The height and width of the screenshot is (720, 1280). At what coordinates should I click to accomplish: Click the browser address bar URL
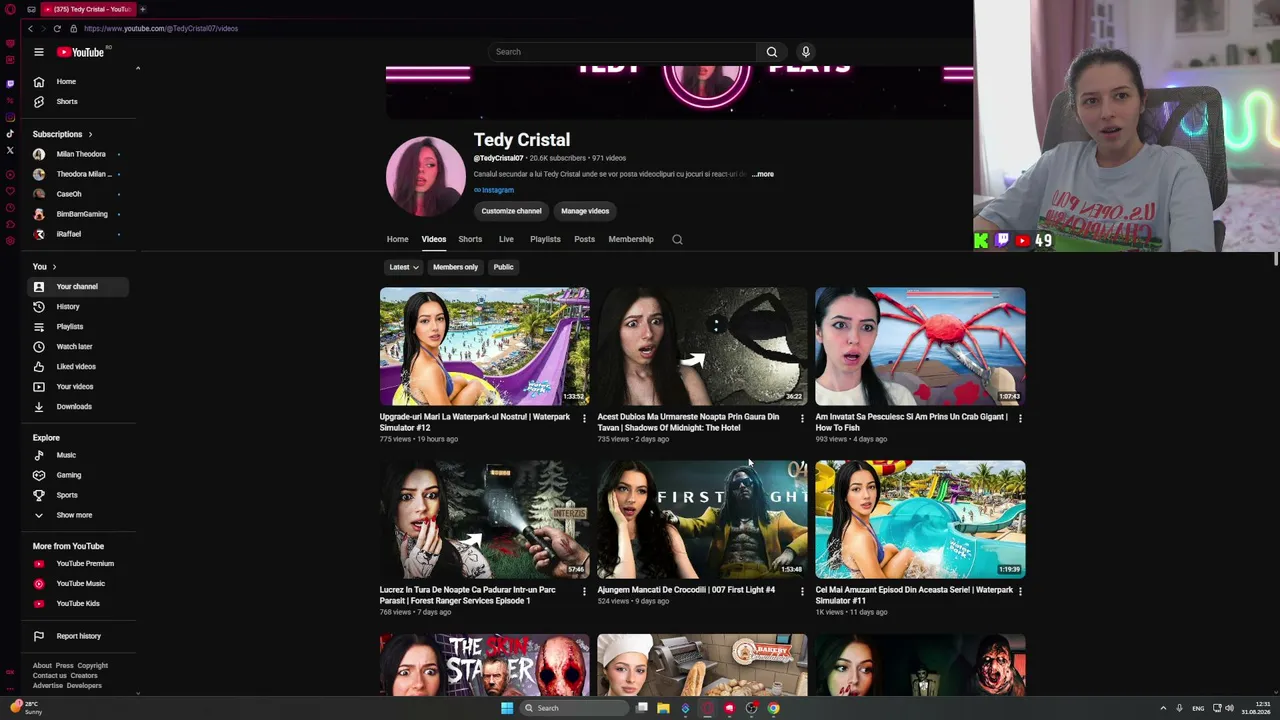pyautogui.click(x=161, y=28)
